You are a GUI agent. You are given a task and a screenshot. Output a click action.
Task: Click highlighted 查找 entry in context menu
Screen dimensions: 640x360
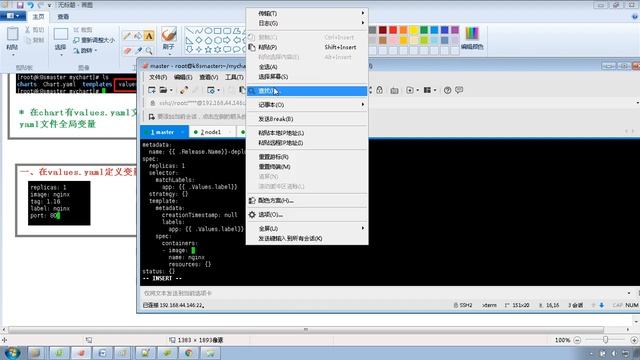[307, 91]
